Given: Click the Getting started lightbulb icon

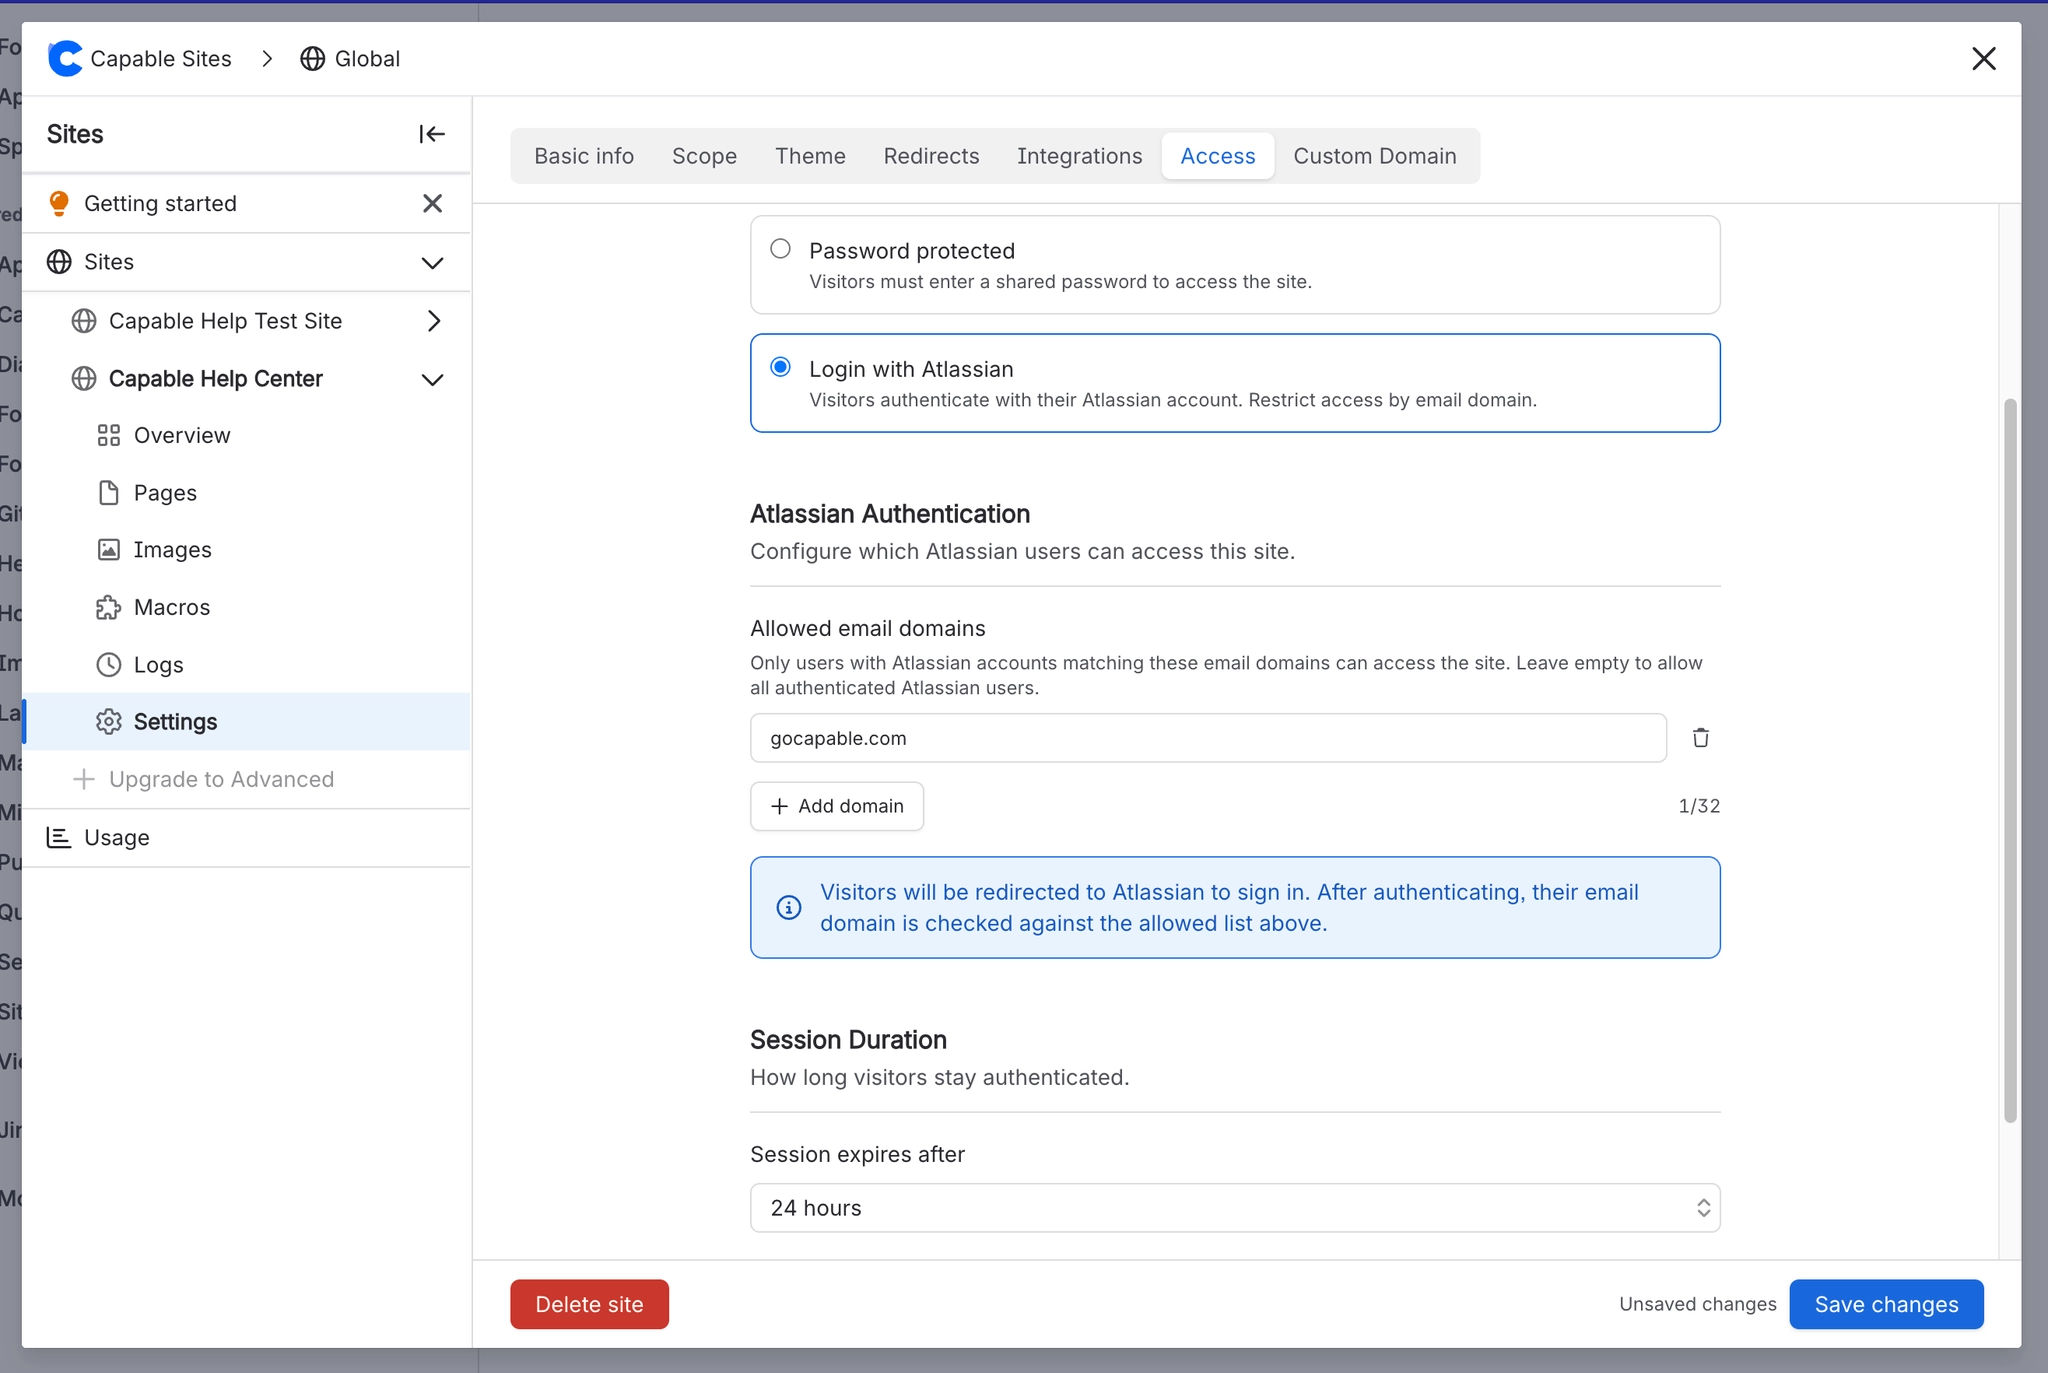Looking at the screenshot, I should (59, 203).
